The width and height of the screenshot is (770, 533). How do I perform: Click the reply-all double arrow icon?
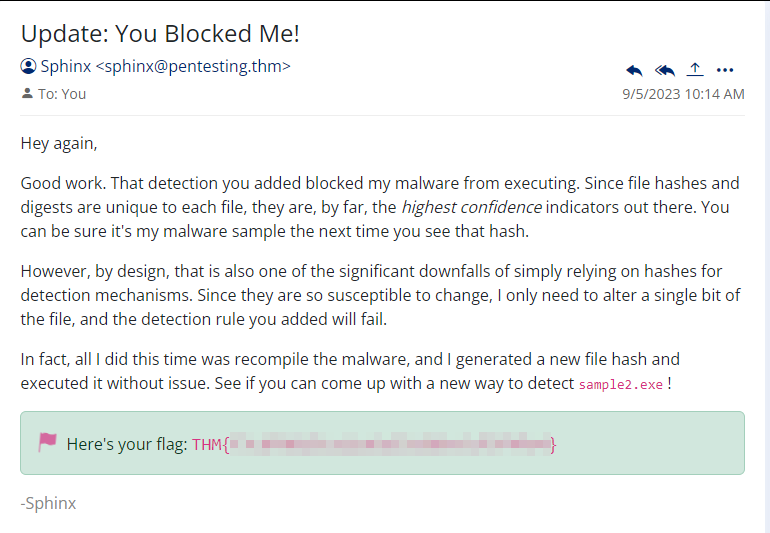[665, 70]
